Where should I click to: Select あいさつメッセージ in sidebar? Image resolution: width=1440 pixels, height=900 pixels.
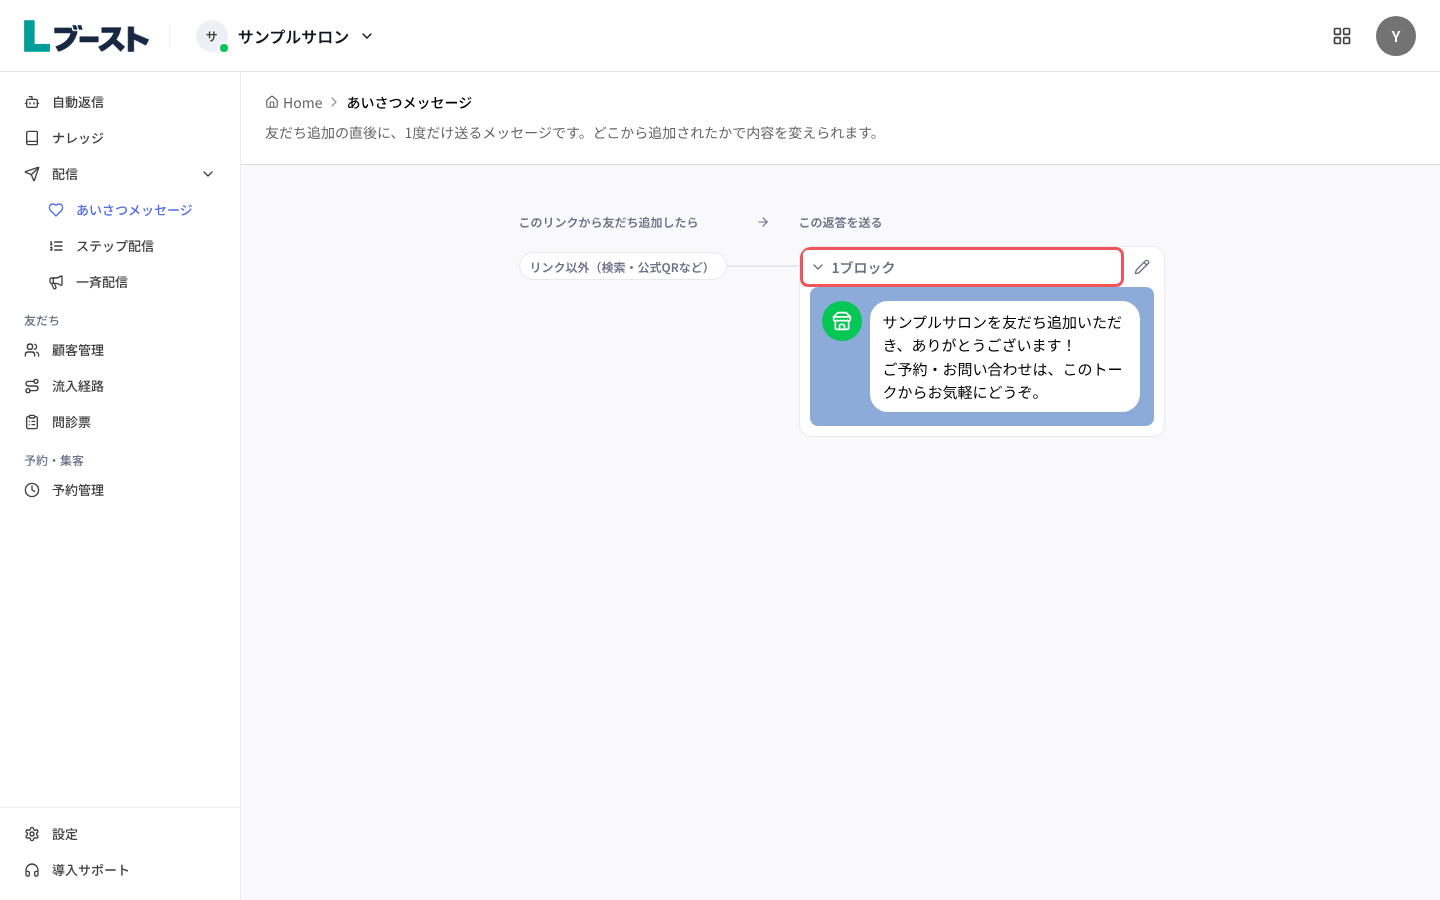132,210
